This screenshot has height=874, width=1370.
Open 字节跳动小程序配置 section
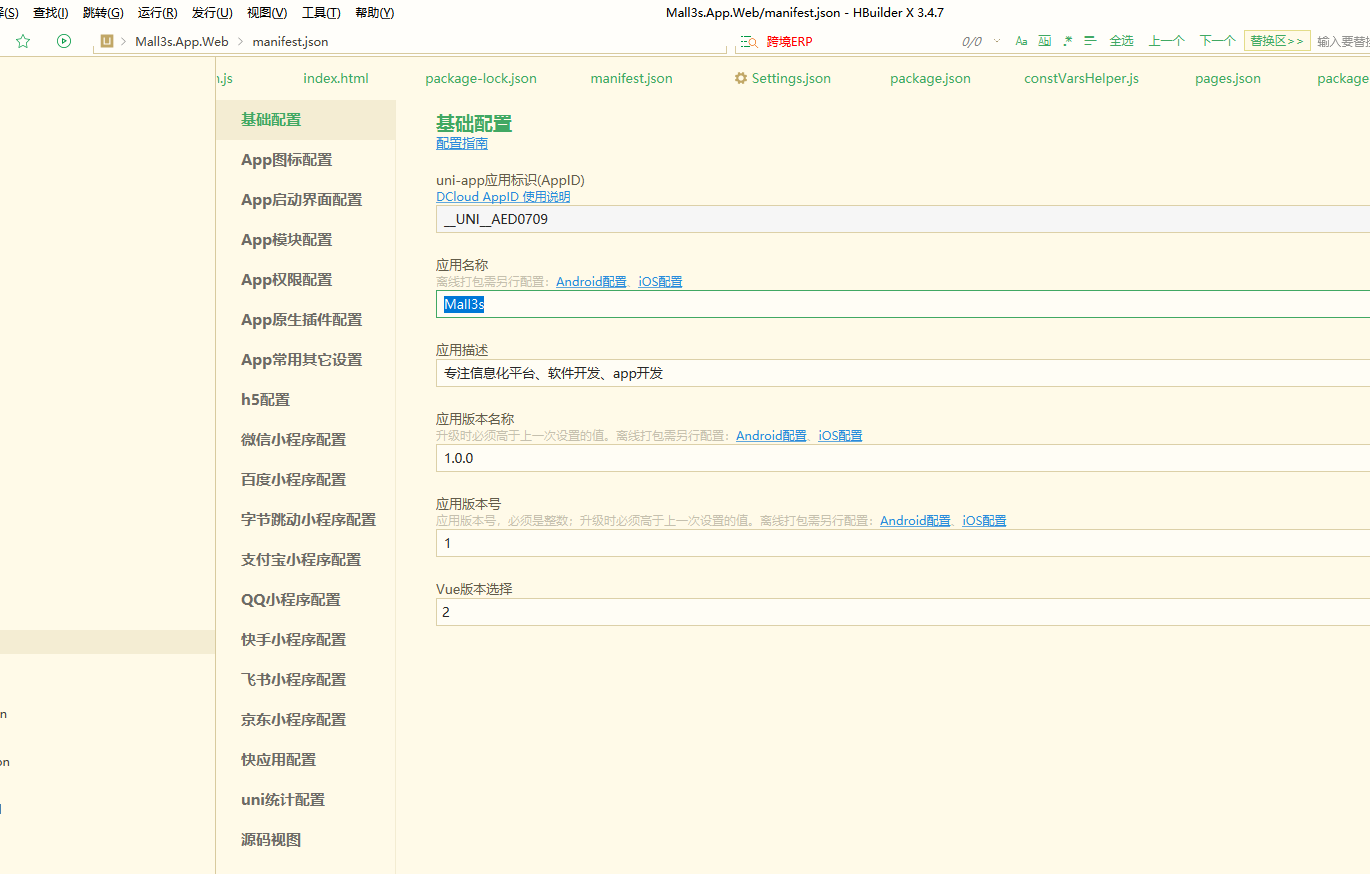click(306, 519)
